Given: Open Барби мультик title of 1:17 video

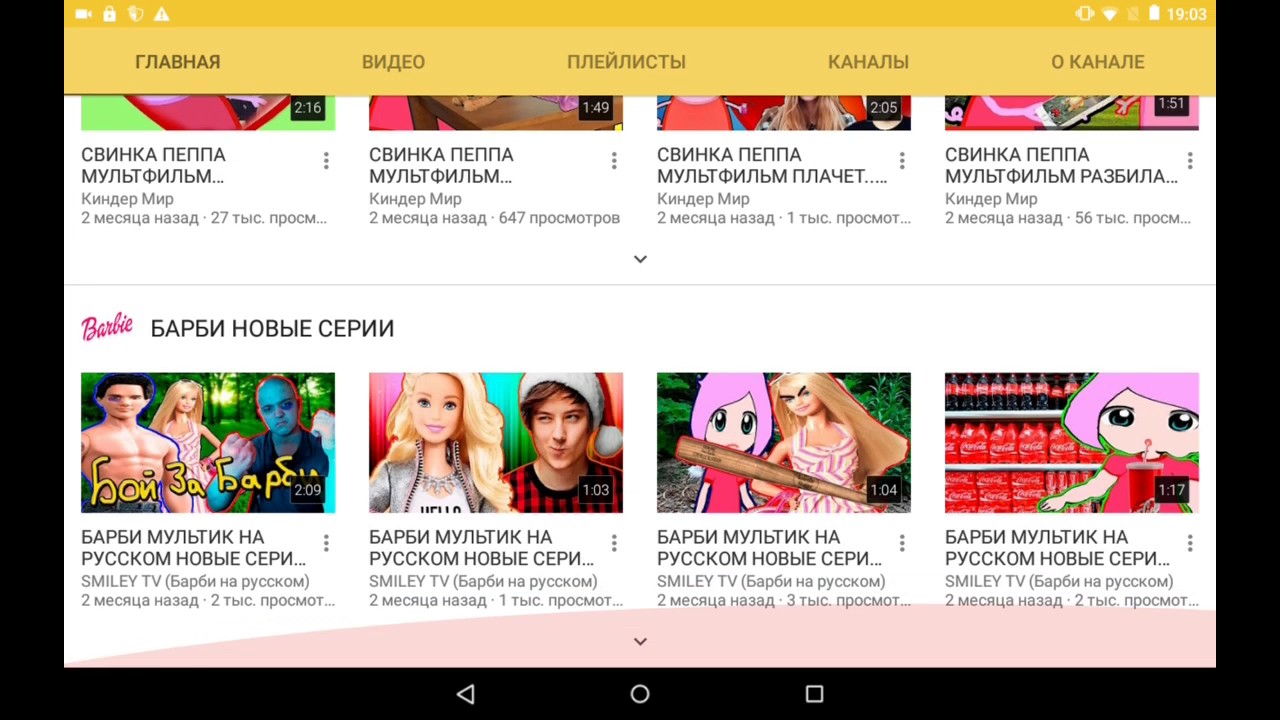Looking at the screenshot, I should tap(1057, 548).
